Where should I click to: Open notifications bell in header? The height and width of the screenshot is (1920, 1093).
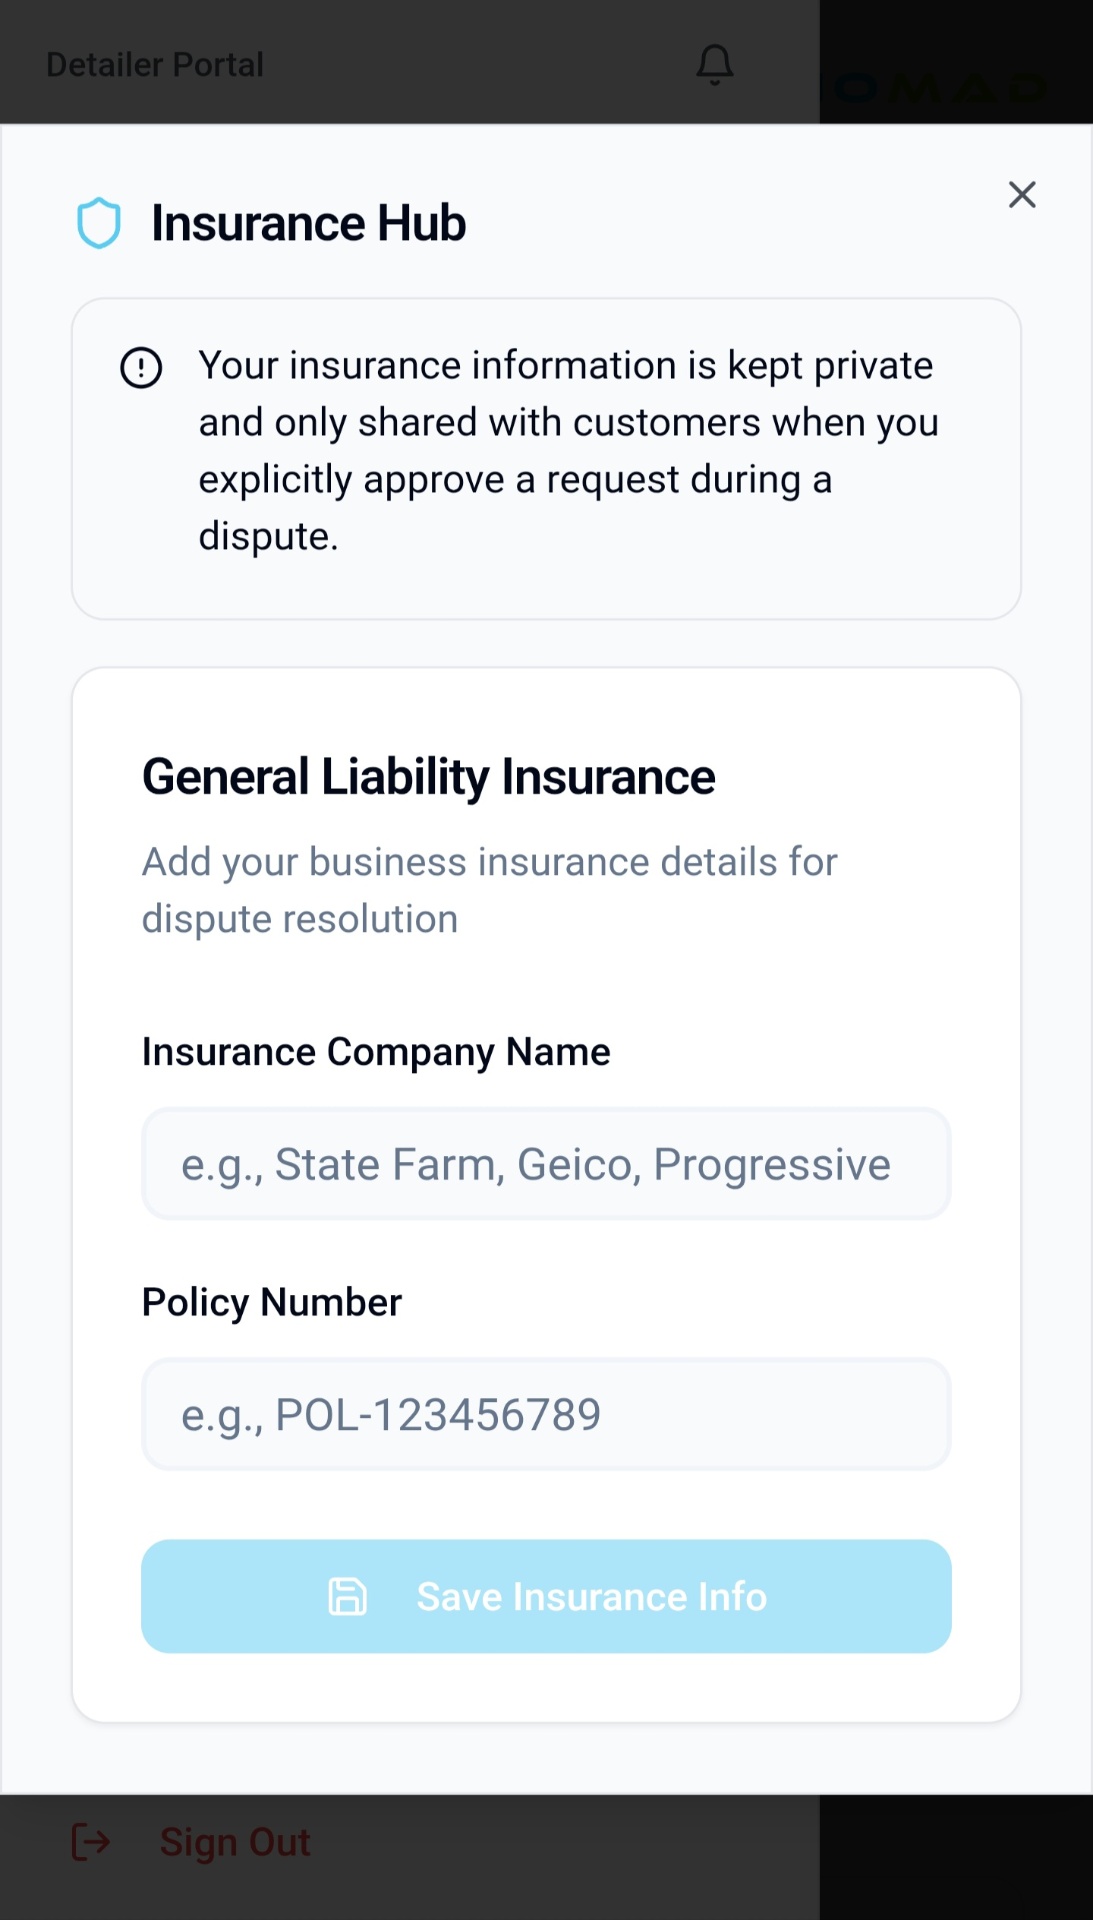pyautogui.click(x=714, y=65)
